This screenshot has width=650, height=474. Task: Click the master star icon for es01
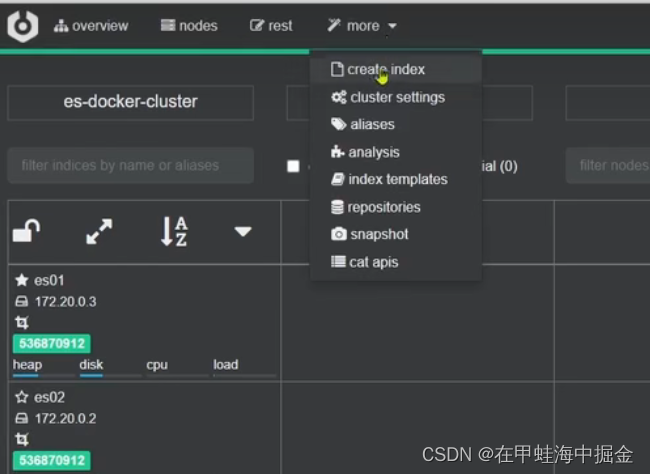[x=22, y=280]
